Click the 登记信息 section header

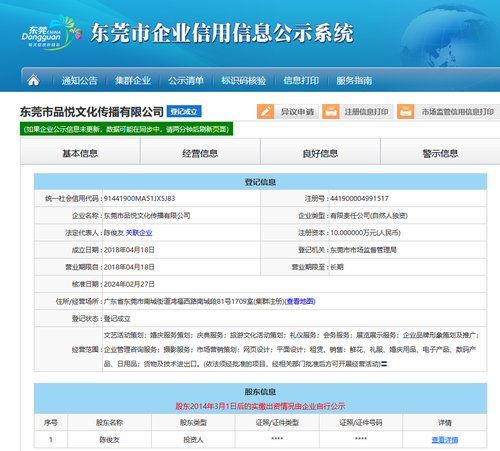260,182
